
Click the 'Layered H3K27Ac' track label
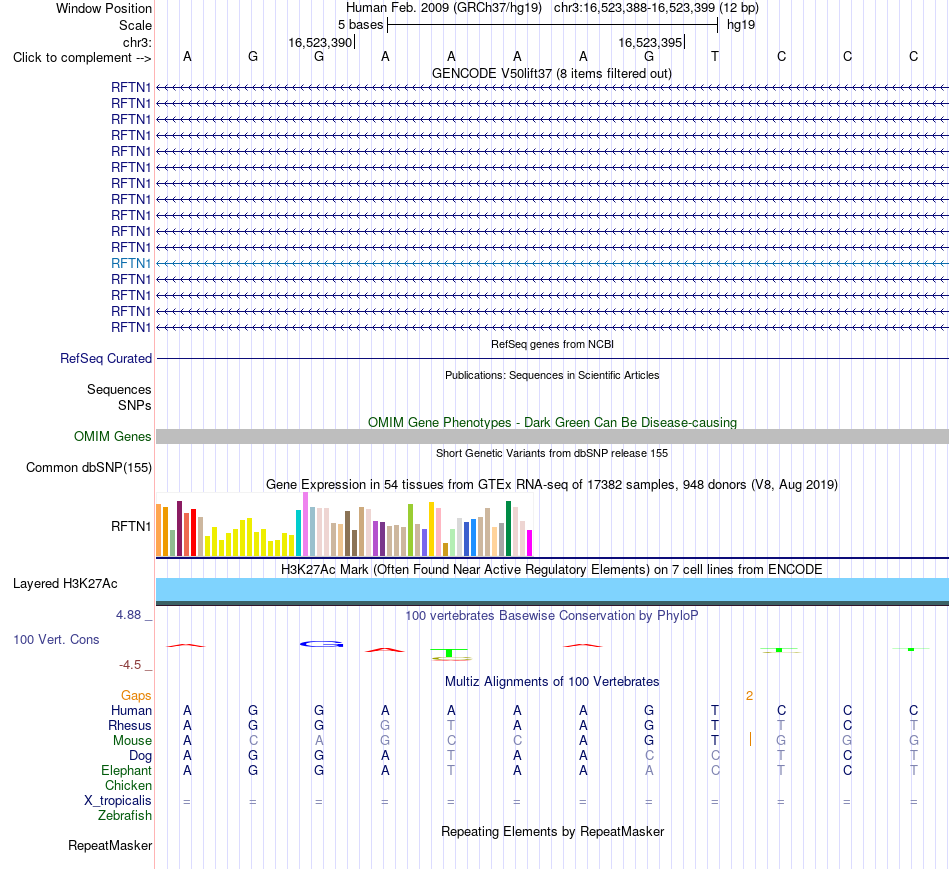click(x=65, y=584)
